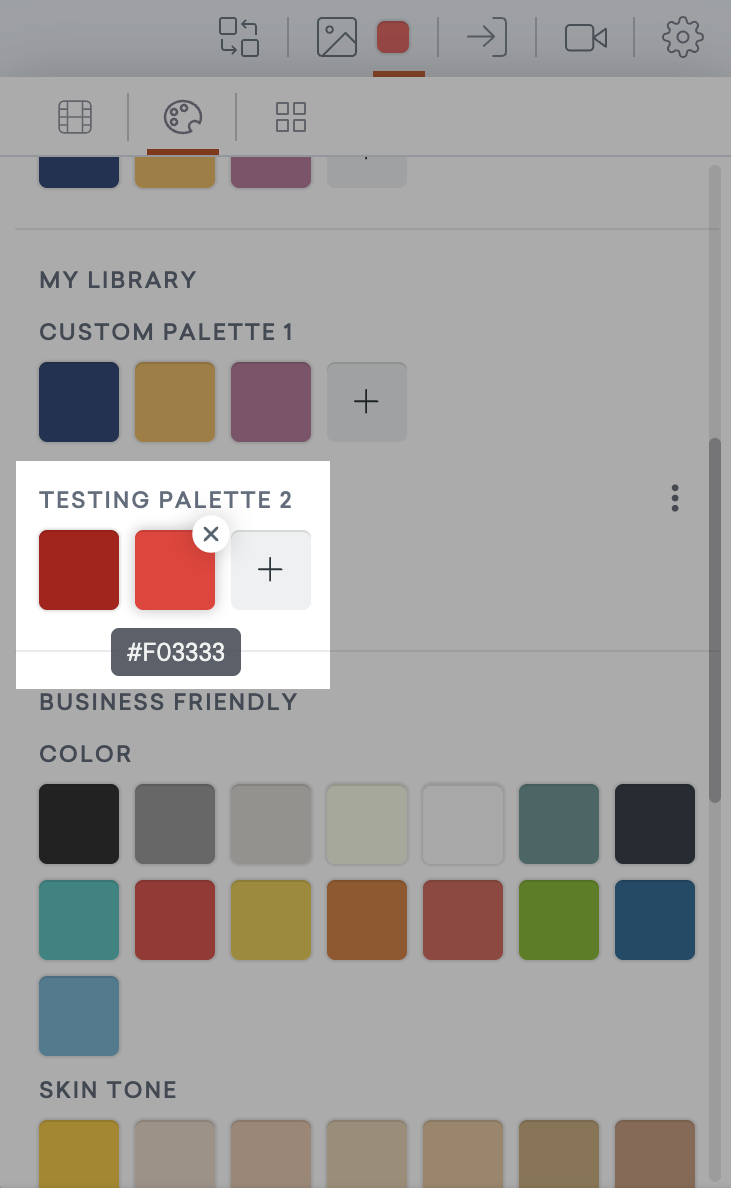This screenshot has width=731, height=1188.
Task: Click the video camera icon
Action: 586,37
